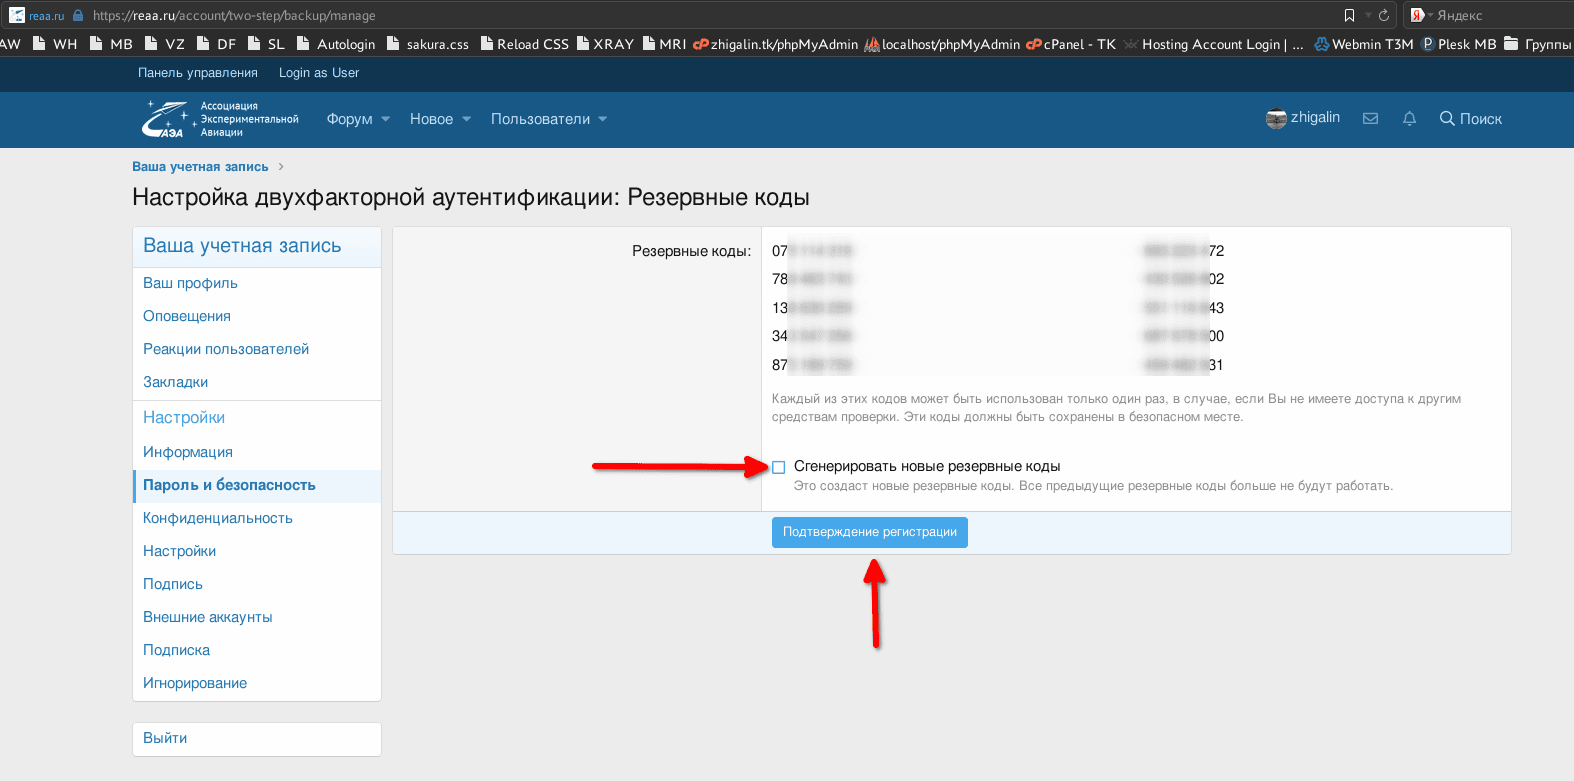Open the Новое menu item

click(431, 119)
